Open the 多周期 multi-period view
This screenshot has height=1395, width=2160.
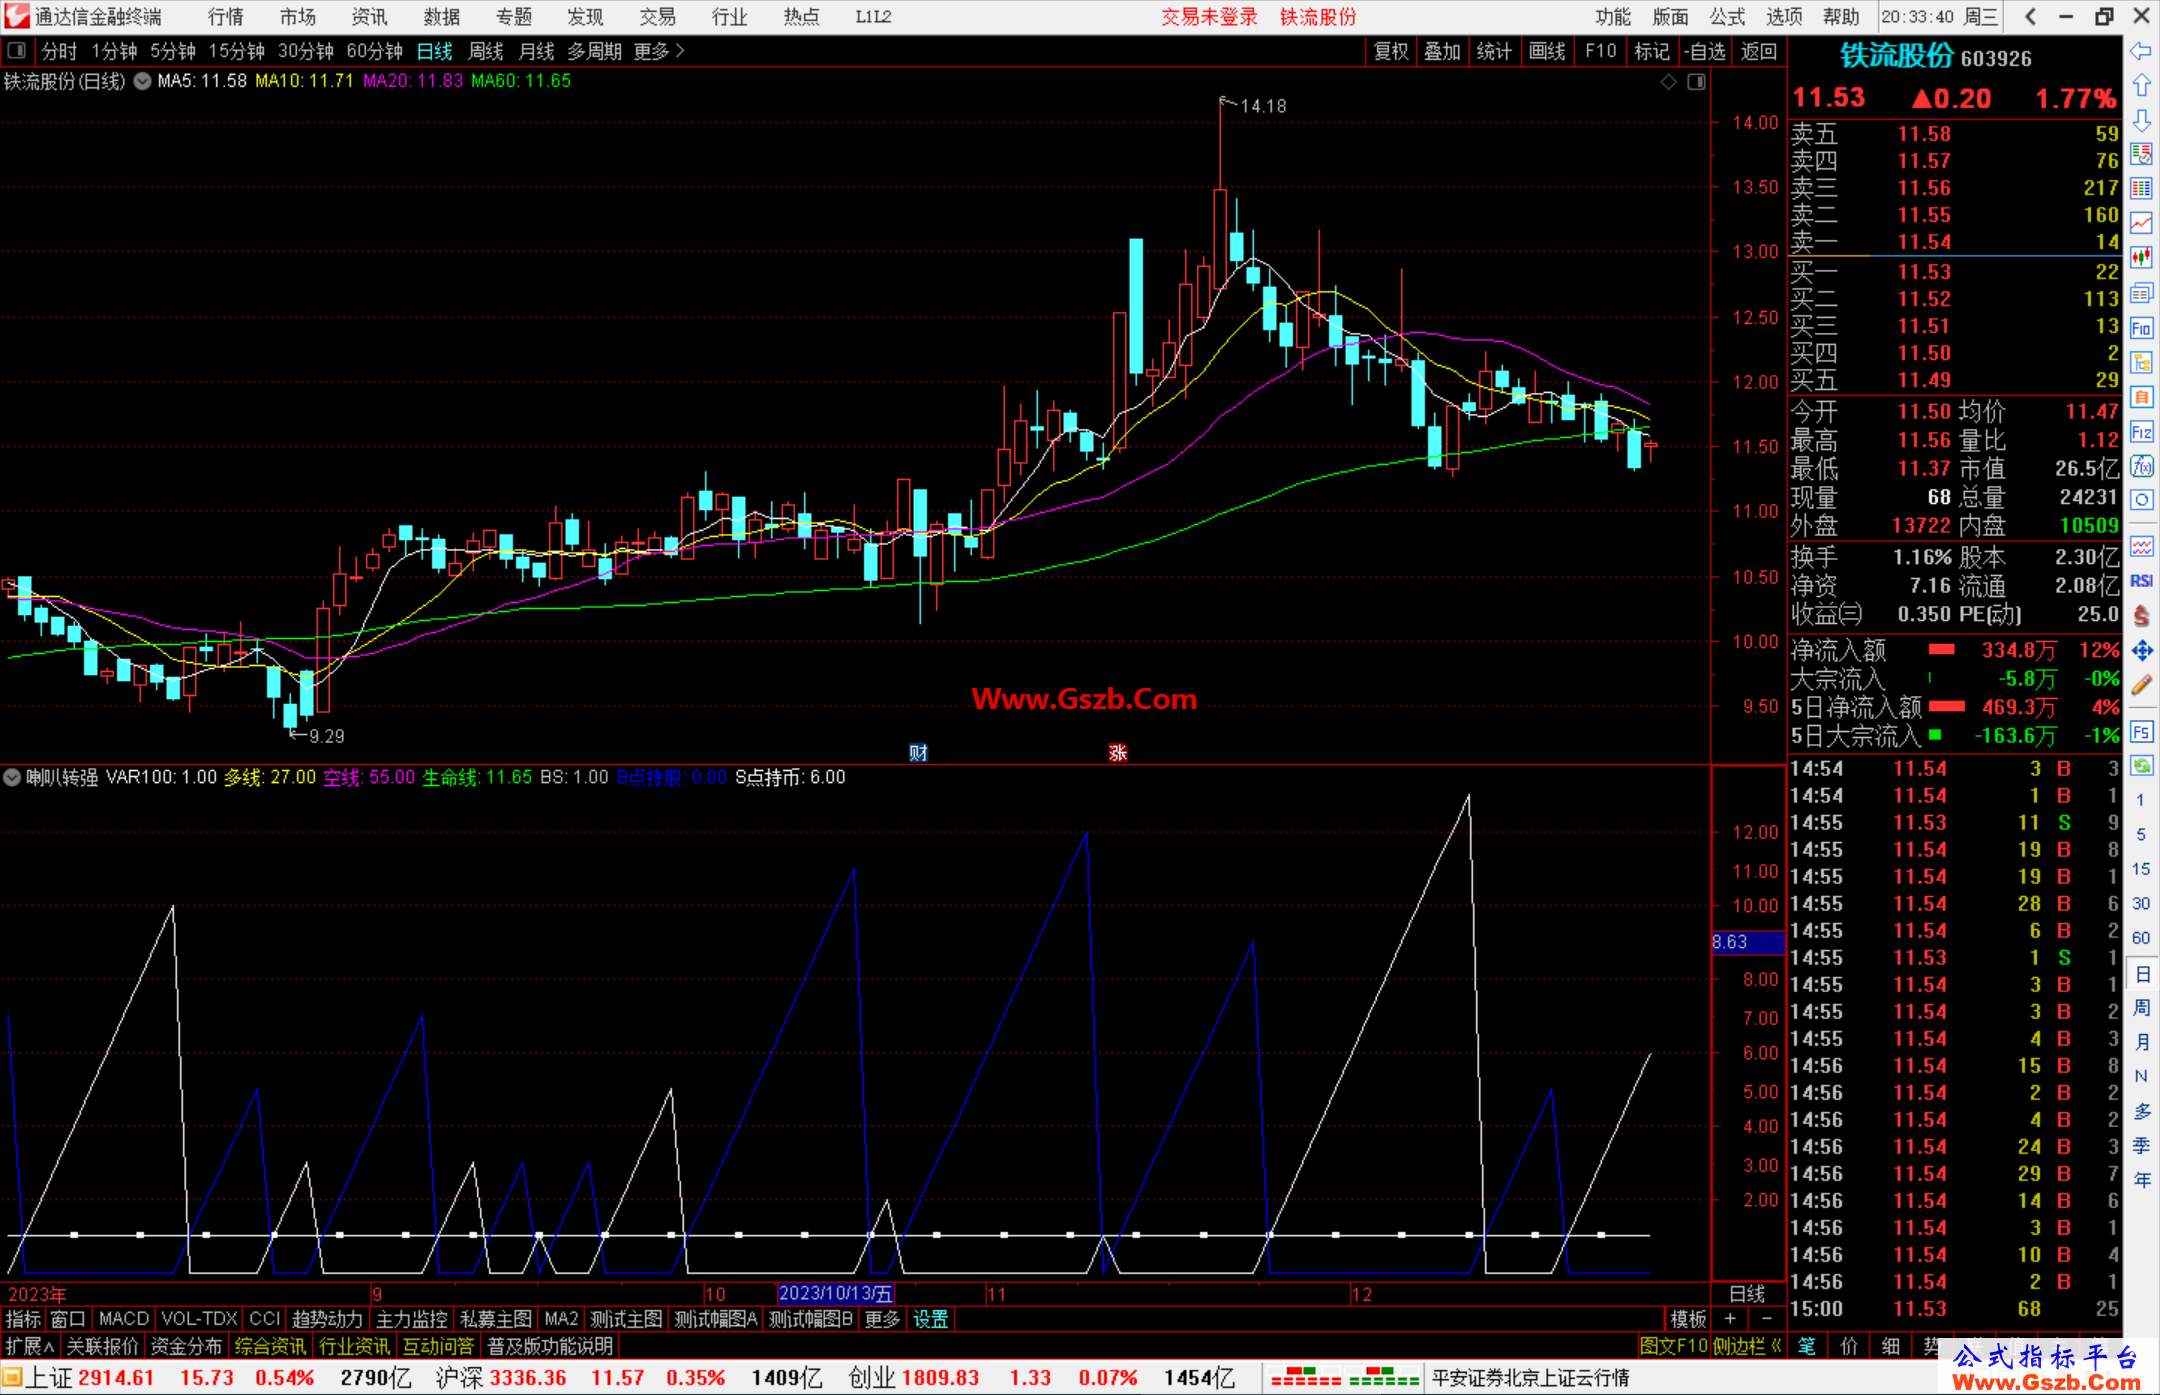click(x=595, y=51)
